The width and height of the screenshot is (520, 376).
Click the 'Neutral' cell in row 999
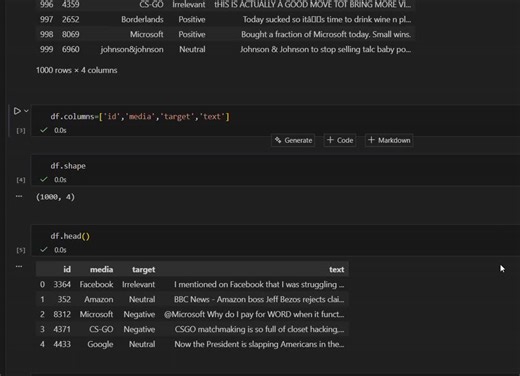(192, 49)
